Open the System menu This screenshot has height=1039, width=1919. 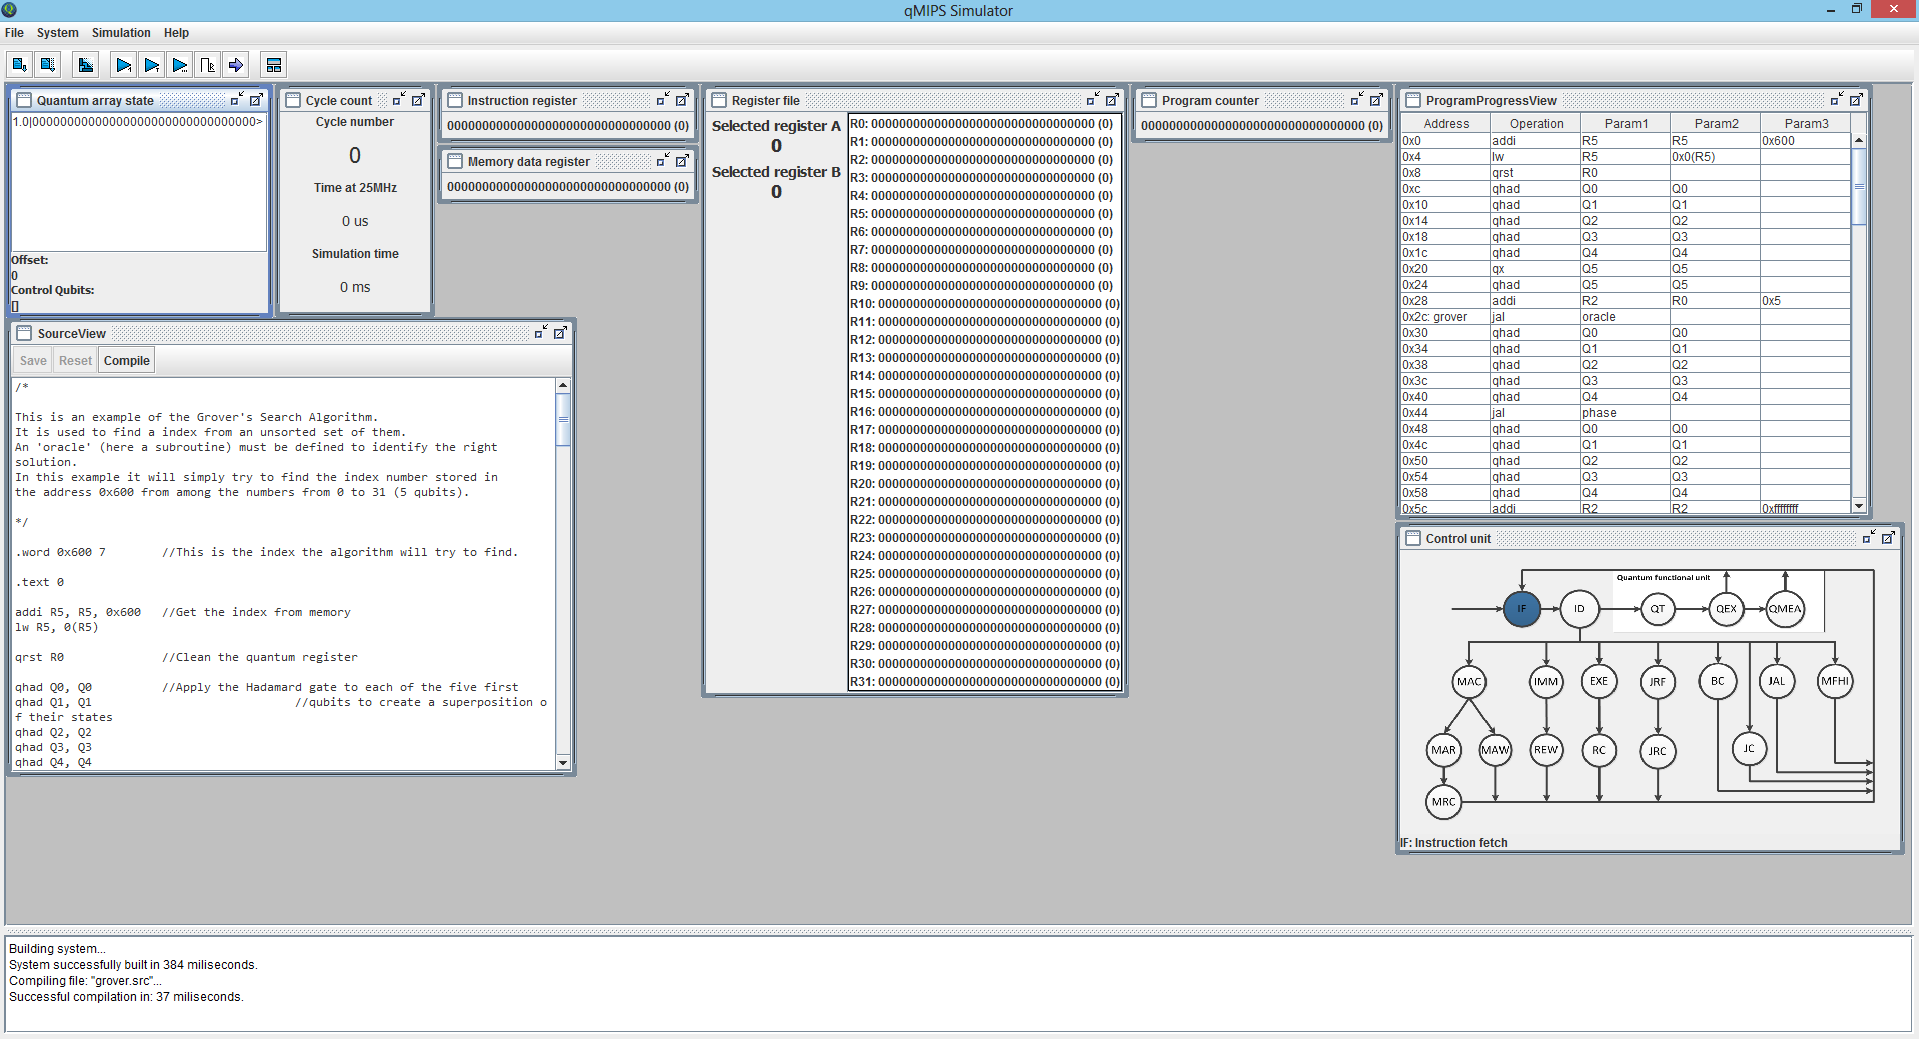[x=57, y=33]
